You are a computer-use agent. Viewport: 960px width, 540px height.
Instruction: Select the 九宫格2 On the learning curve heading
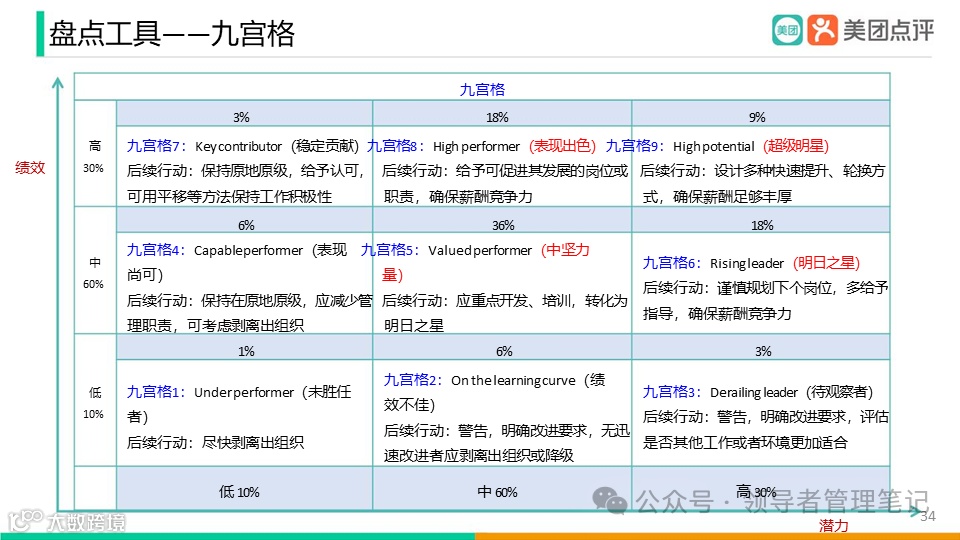[494, 392]
